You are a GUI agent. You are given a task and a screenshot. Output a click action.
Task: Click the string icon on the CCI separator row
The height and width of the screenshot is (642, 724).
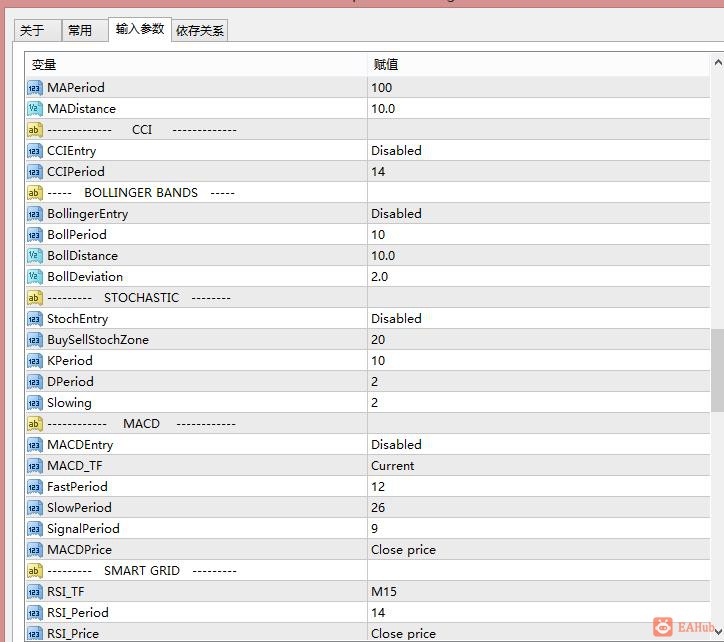(x=35, y=130)
